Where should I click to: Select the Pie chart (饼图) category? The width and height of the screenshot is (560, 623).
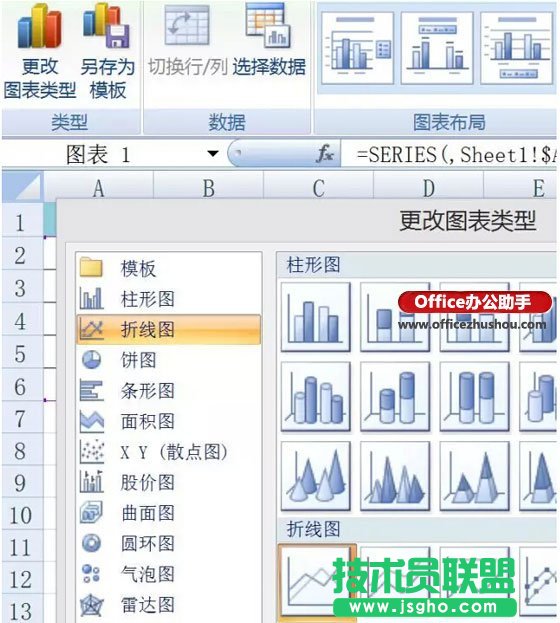(x=169, y=360)
